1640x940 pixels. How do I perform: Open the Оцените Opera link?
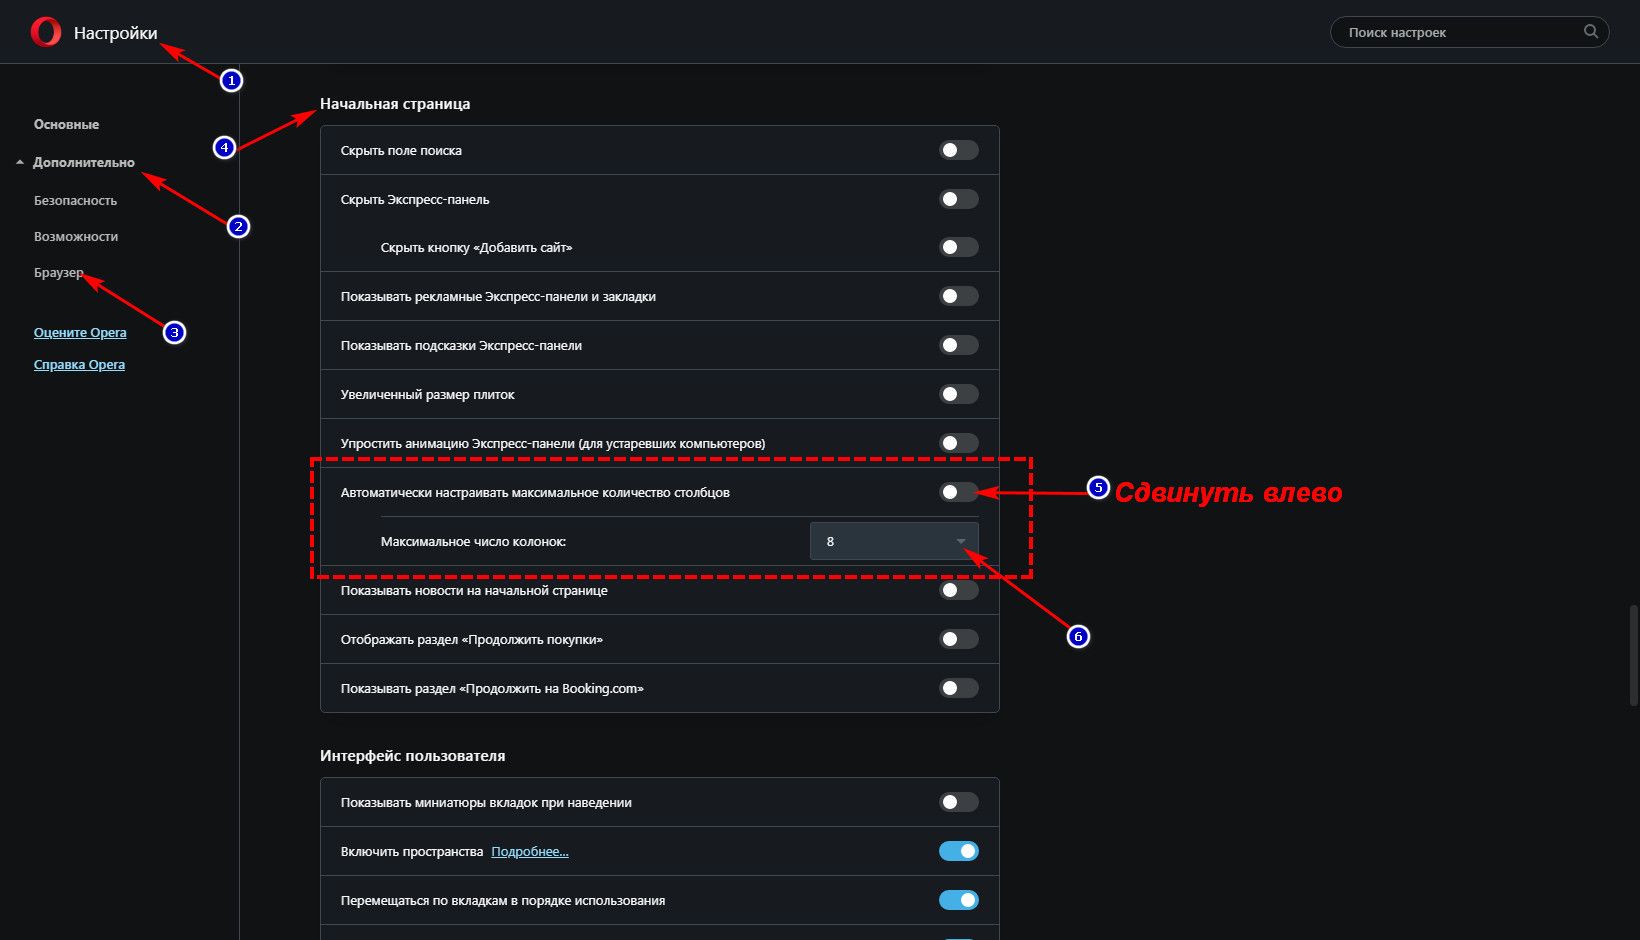coord(80,332)
